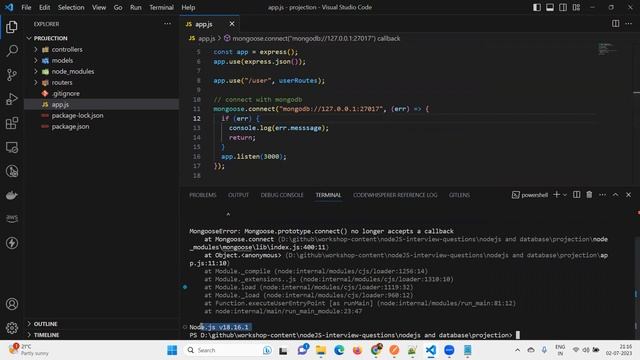Open the AWS Toolkit view

[12, 219]
